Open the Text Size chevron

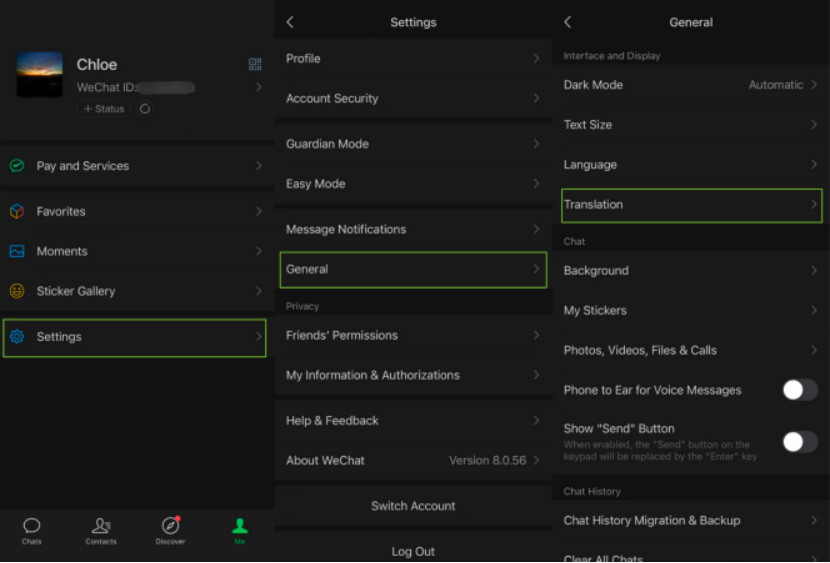pos(814,124)
